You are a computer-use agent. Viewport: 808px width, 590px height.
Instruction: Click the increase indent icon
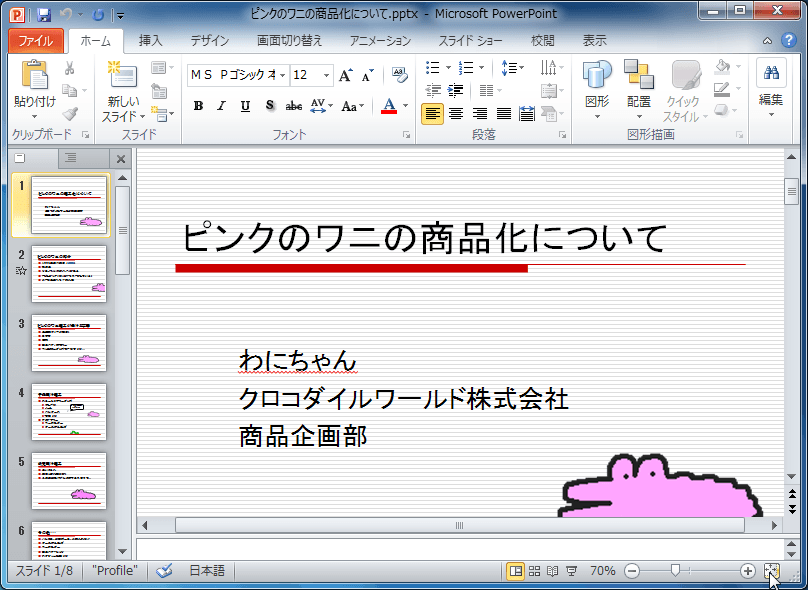click(x=456, y=91)
